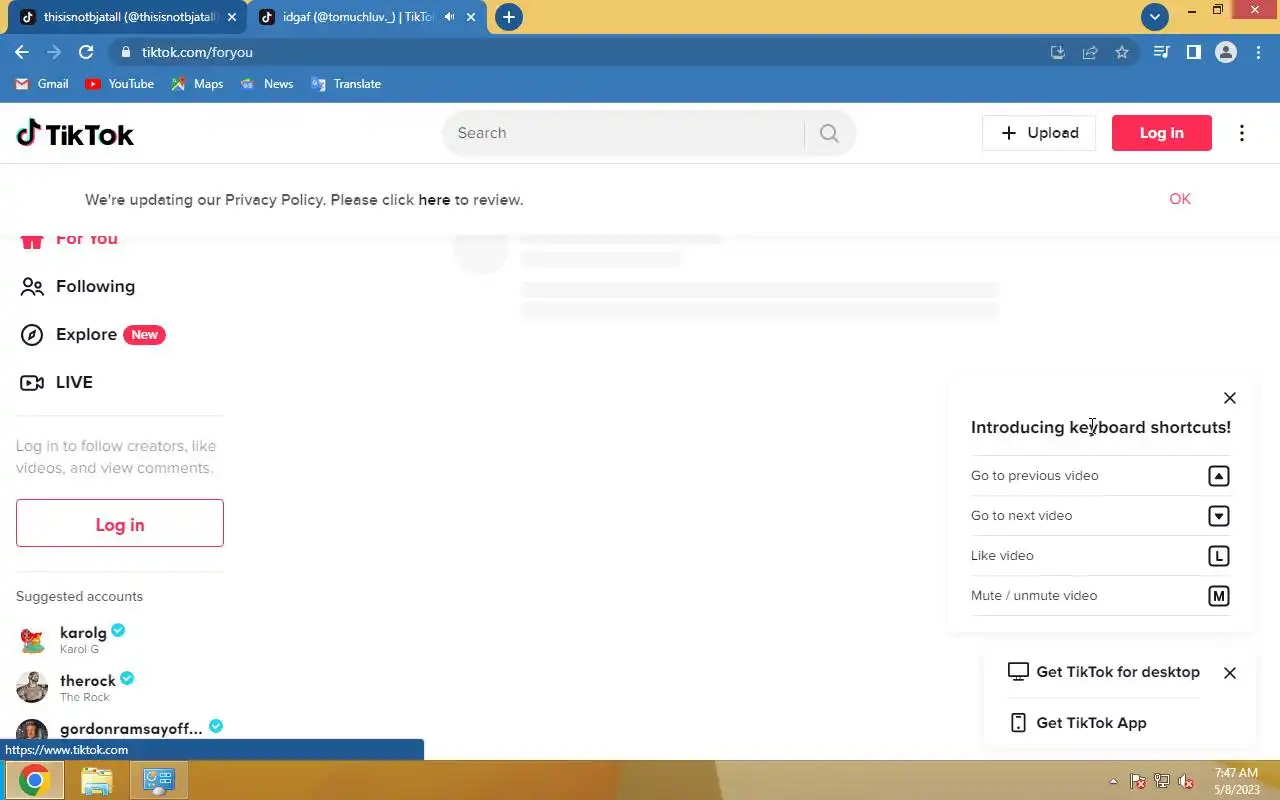The image size is (1280, 800).
Task: Close the thisisnotbjatall tab
Action: point(232,17)
